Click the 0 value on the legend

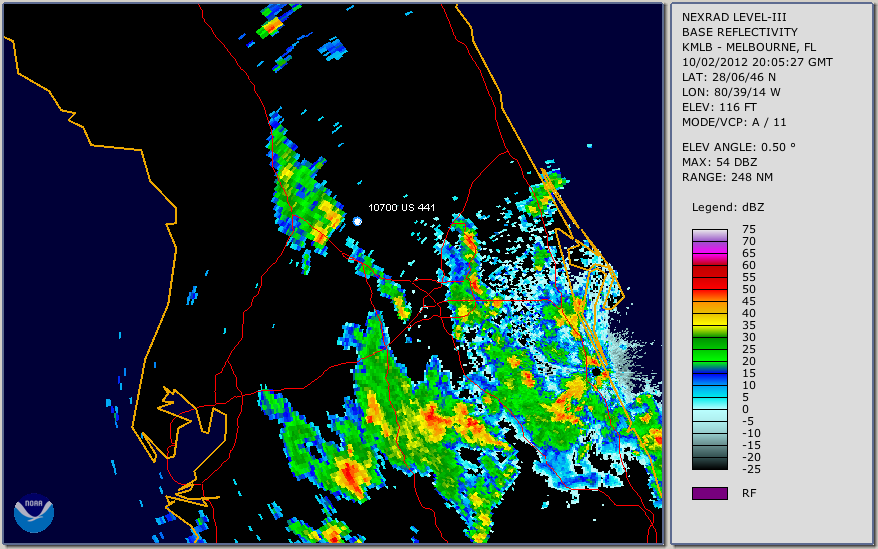pyautogui.click(x=745, y=410)
